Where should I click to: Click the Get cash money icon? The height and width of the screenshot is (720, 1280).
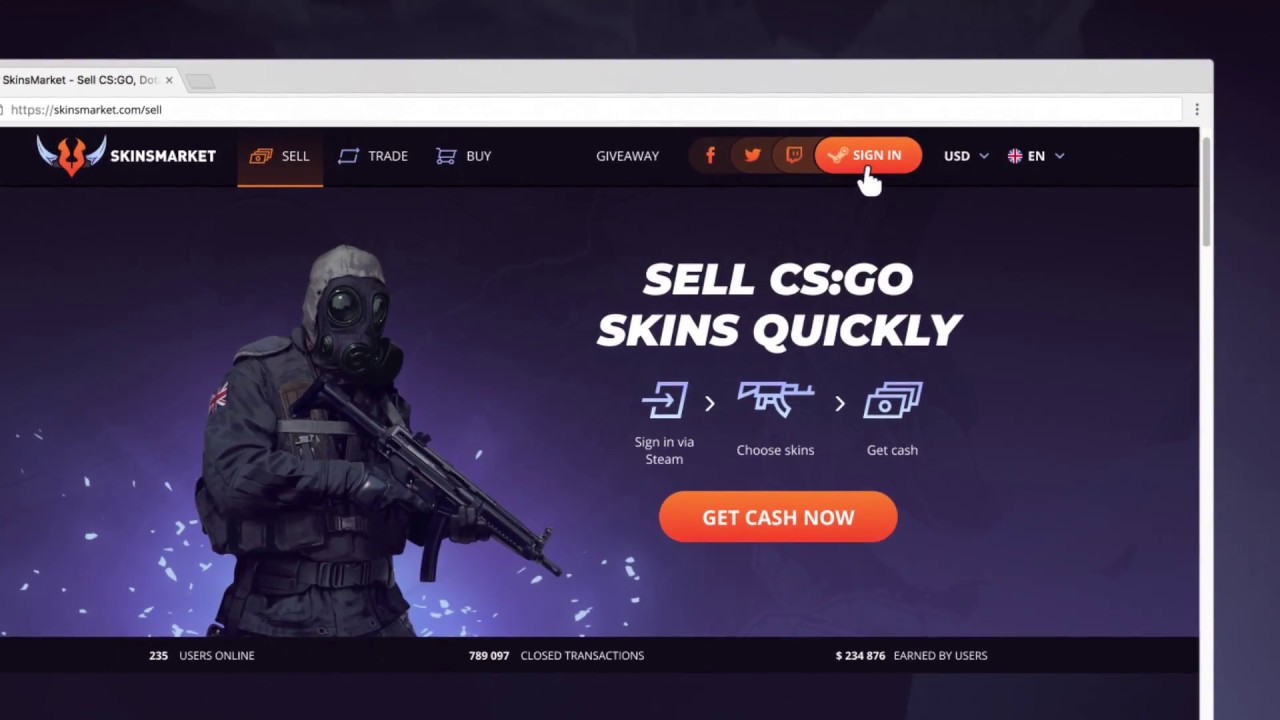point(893,399)
